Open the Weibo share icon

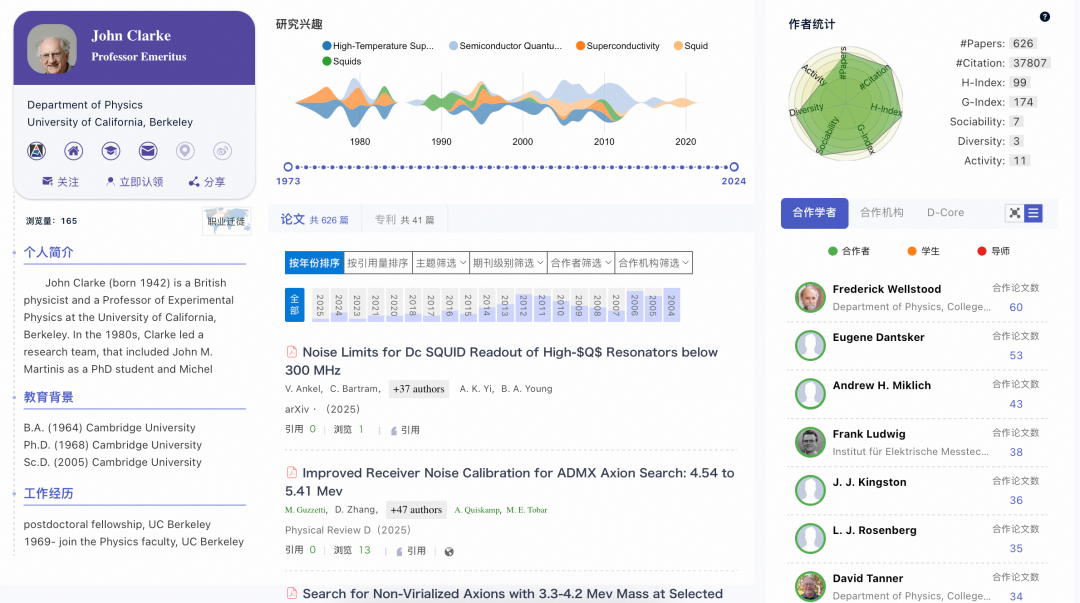click(x=221, y=150)
